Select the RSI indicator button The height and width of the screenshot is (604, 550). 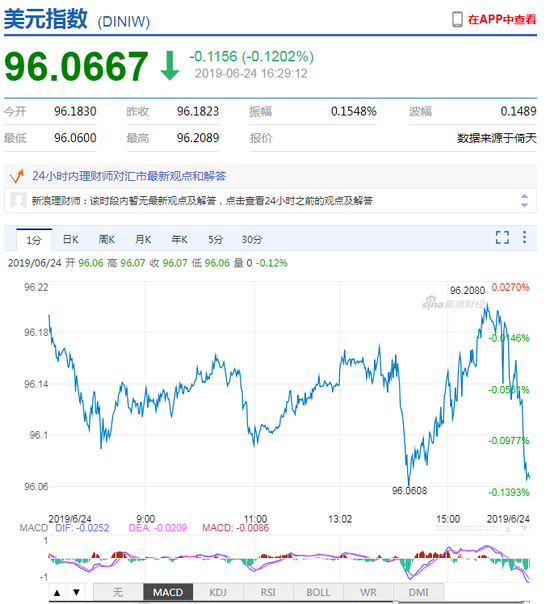pos(268,592)
